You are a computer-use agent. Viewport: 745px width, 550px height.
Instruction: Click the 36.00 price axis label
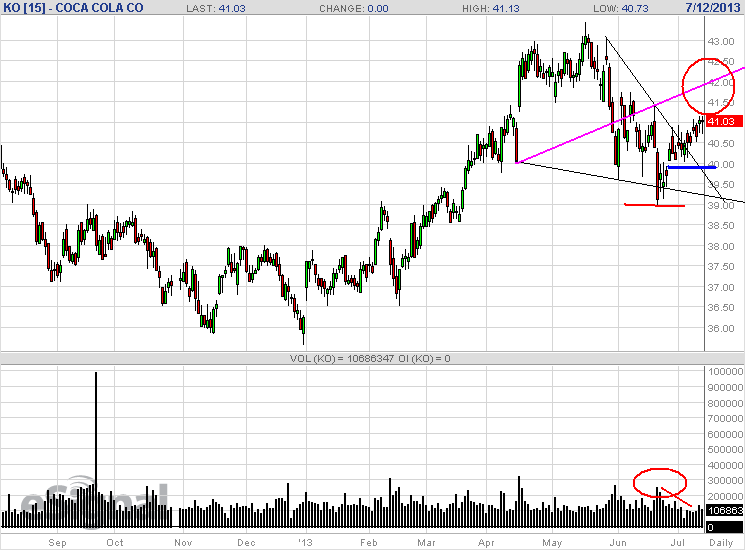point(721,328)
